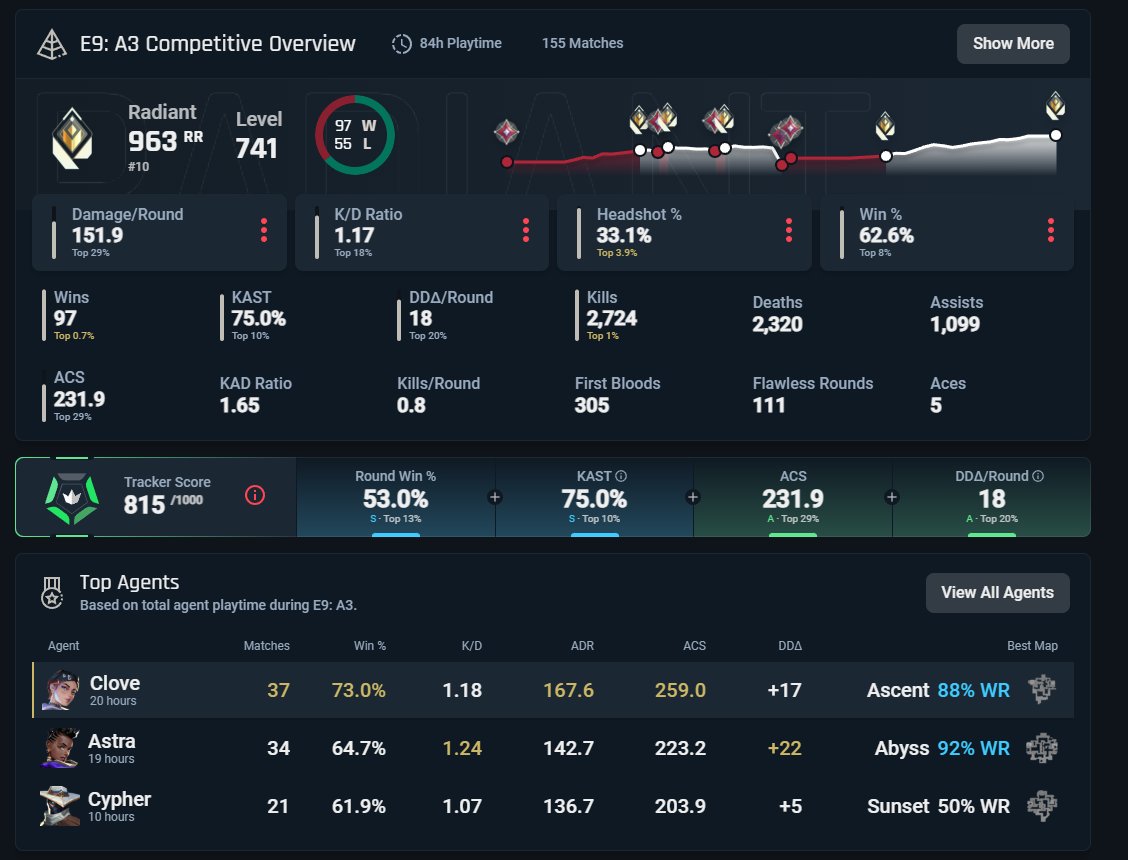Select the Astra agent name
The height and width of the screenshot is (860, 1128).
(112, 741)
